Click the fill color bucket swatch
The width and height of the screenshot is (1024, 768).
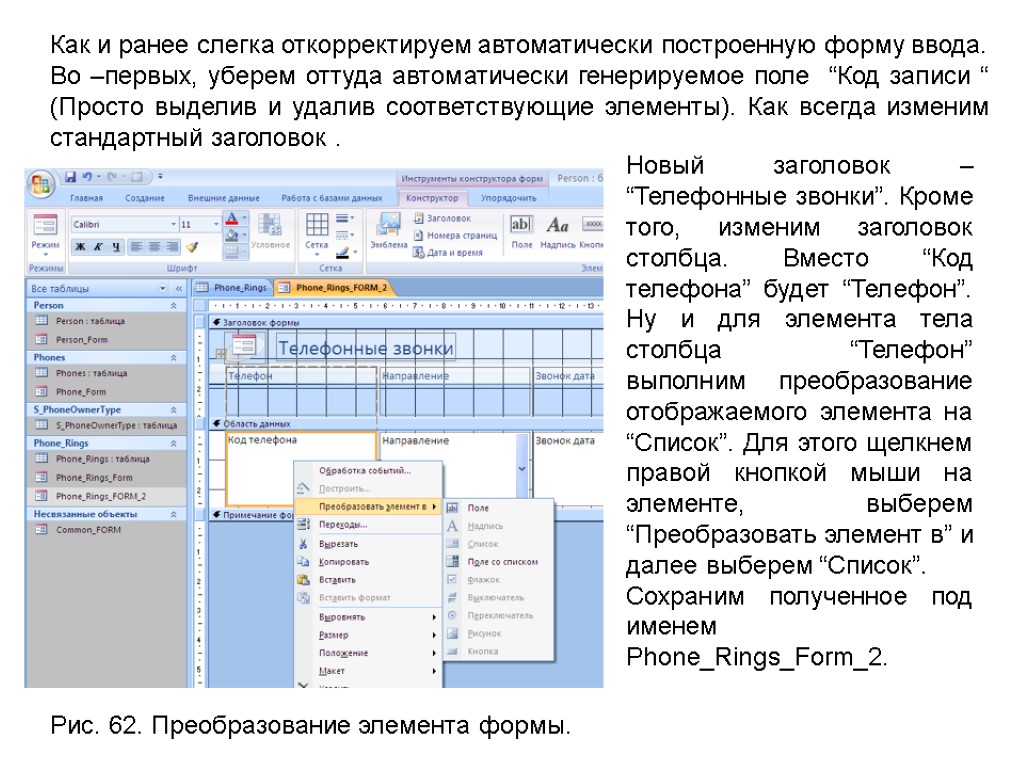pos(231,236)
